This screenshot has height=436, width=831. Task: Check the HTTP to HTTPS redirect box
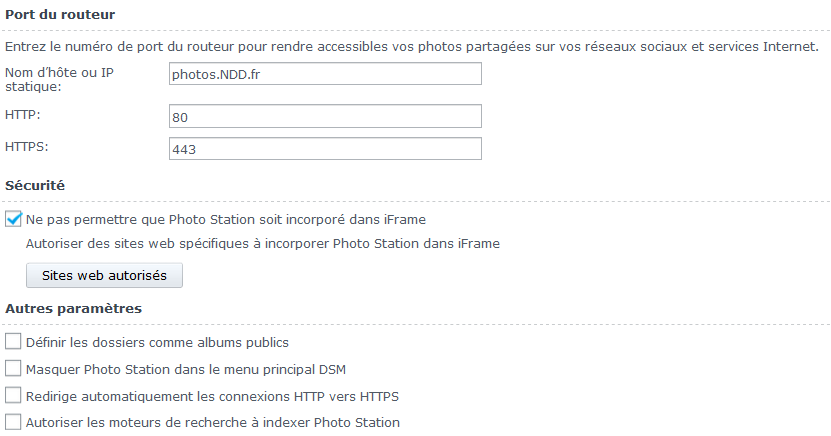tap(14, 395)
